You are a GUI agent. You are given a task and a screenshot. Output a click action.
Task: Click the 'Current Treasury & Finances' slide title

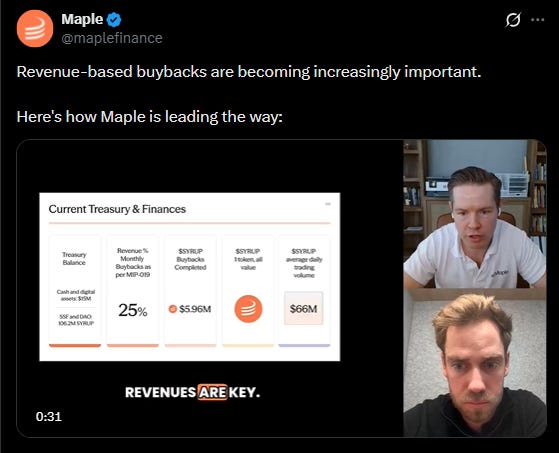coord(117,209)
